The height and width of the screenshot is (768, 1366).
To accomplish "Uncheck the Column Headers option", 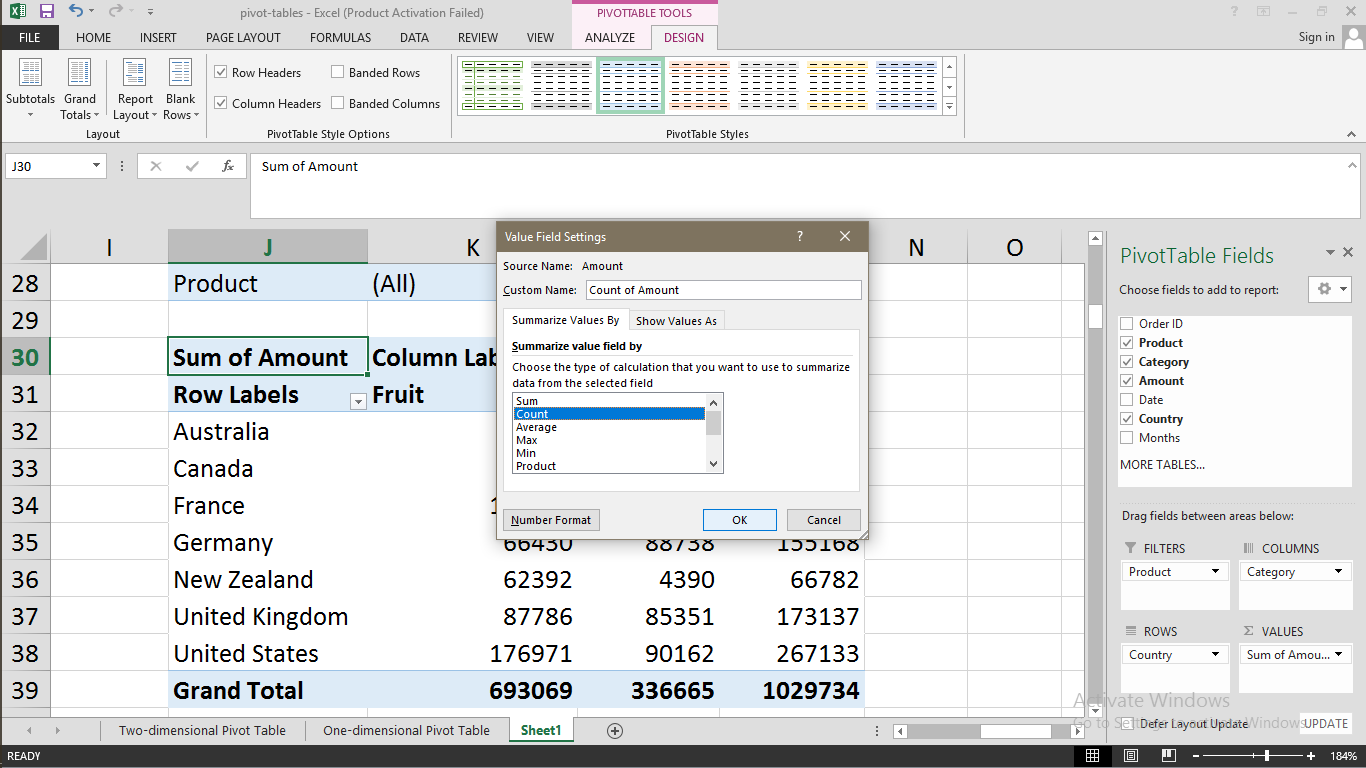I will point(220,103).
